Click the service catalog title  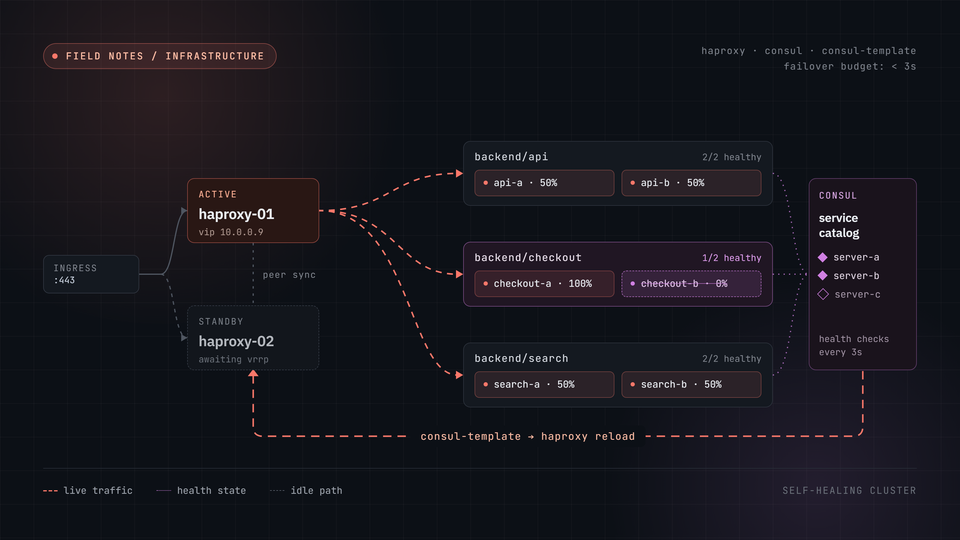point(839,225)
